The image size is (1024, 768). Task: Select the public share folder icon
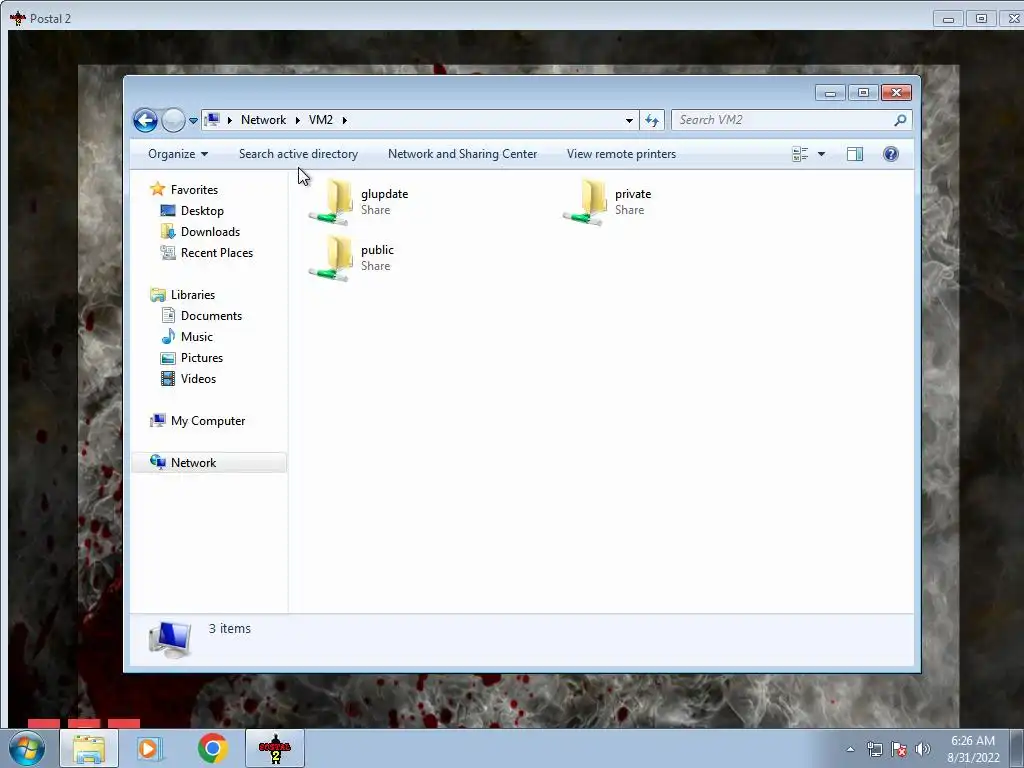coord(331,258)
